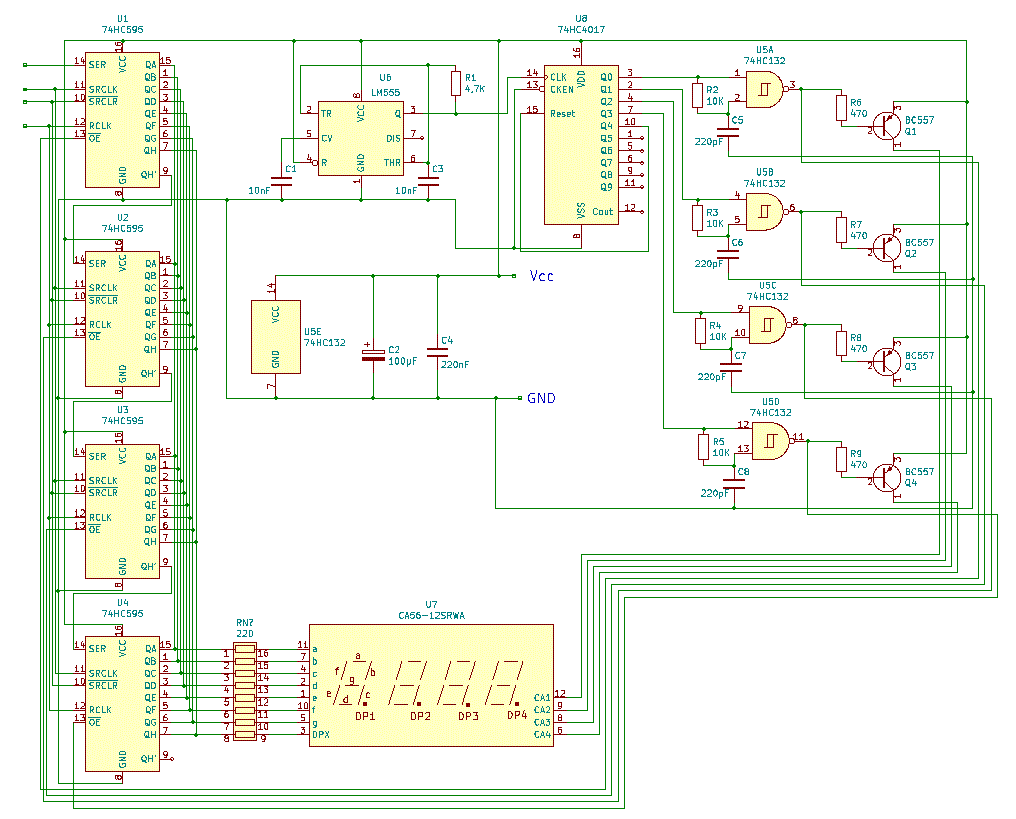Select the U5D NAND Schmitt gate
This screenshot has width=1016, height=819.
coord(771,441)
